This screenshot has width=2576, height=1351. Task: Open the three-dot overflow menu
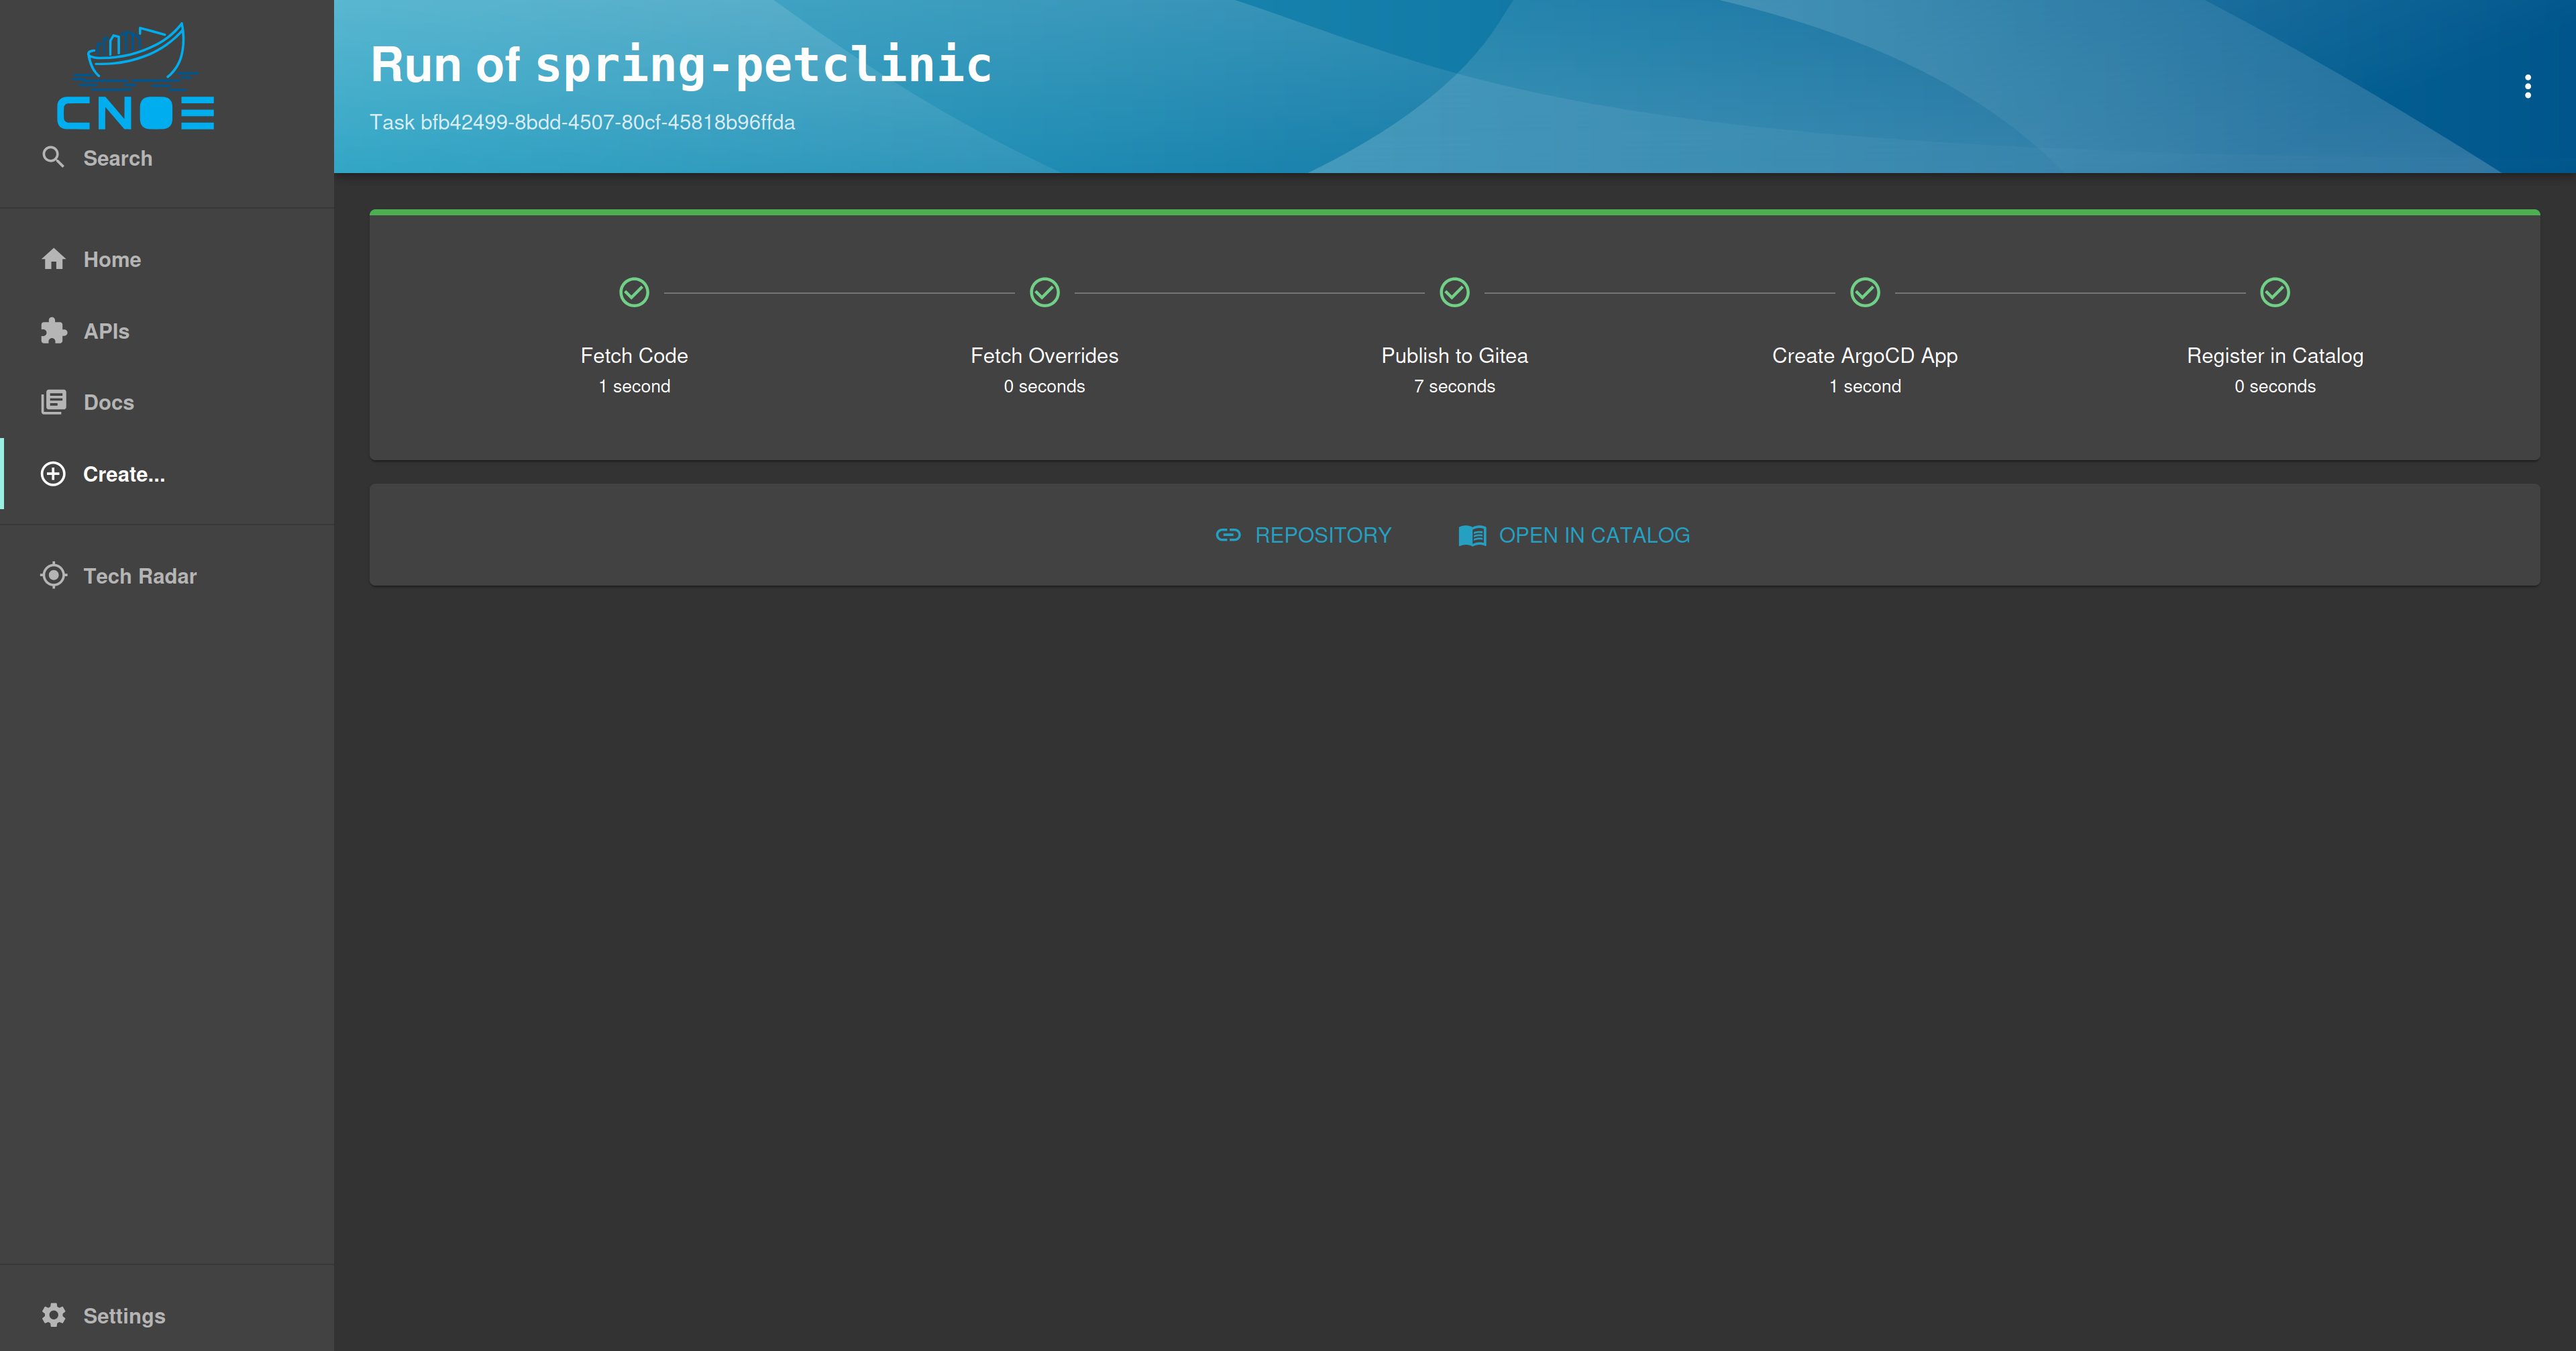click(x=2528, y=86)
